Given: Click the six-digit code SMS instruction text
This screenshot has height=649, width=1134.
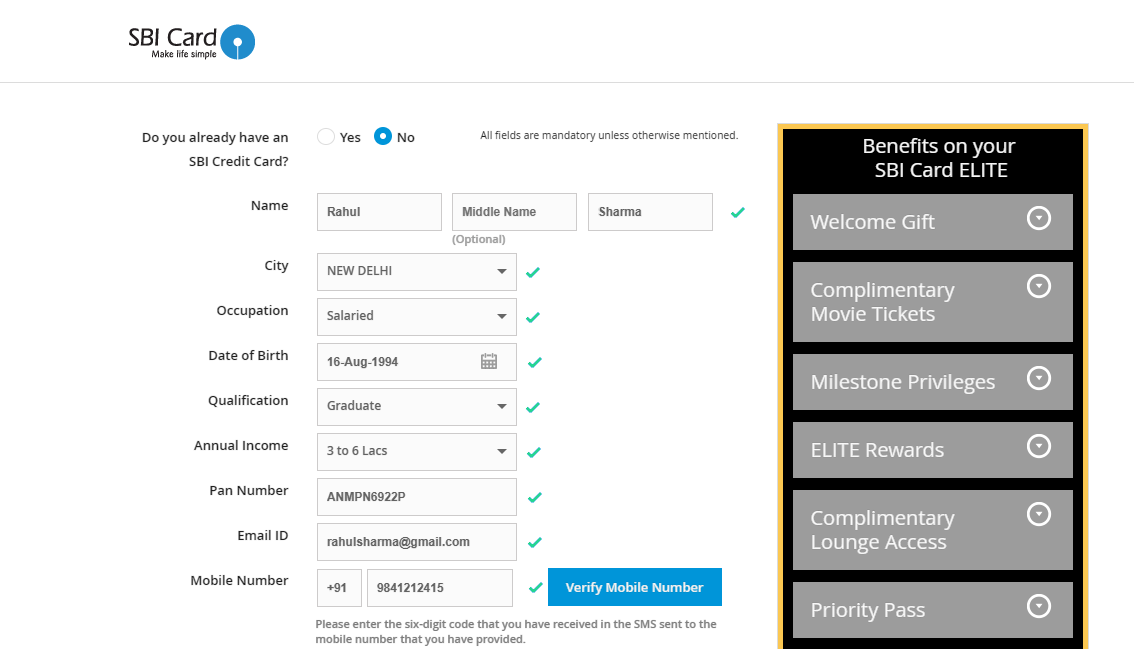Looking at the screenshot, I should coord(516,632).
